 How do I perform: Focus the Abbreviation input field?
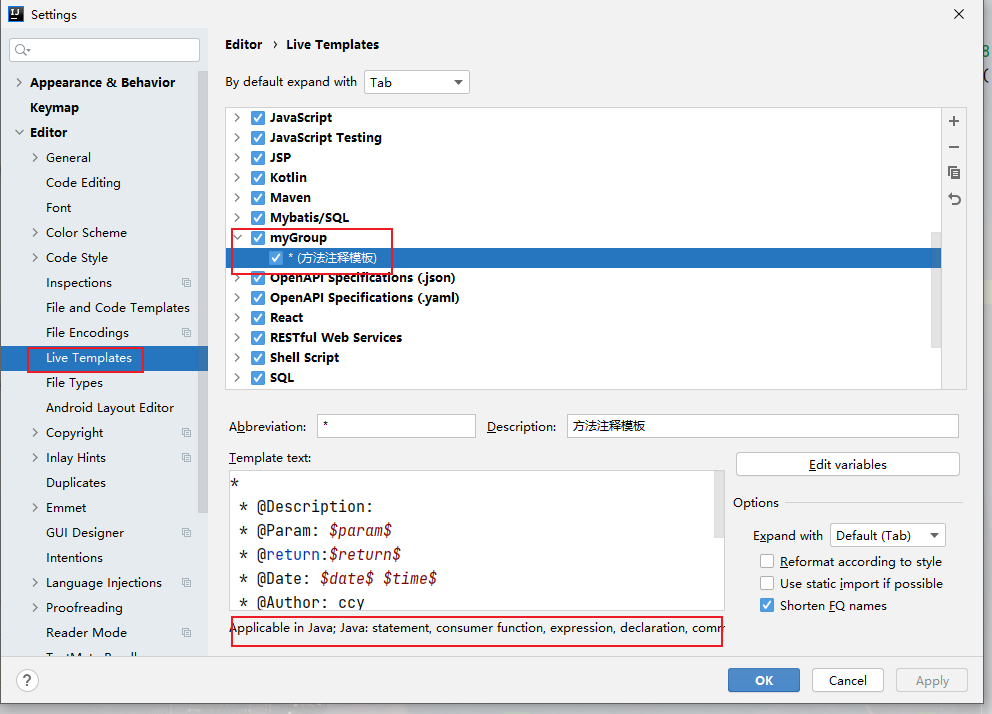click(x=396, y=426)
